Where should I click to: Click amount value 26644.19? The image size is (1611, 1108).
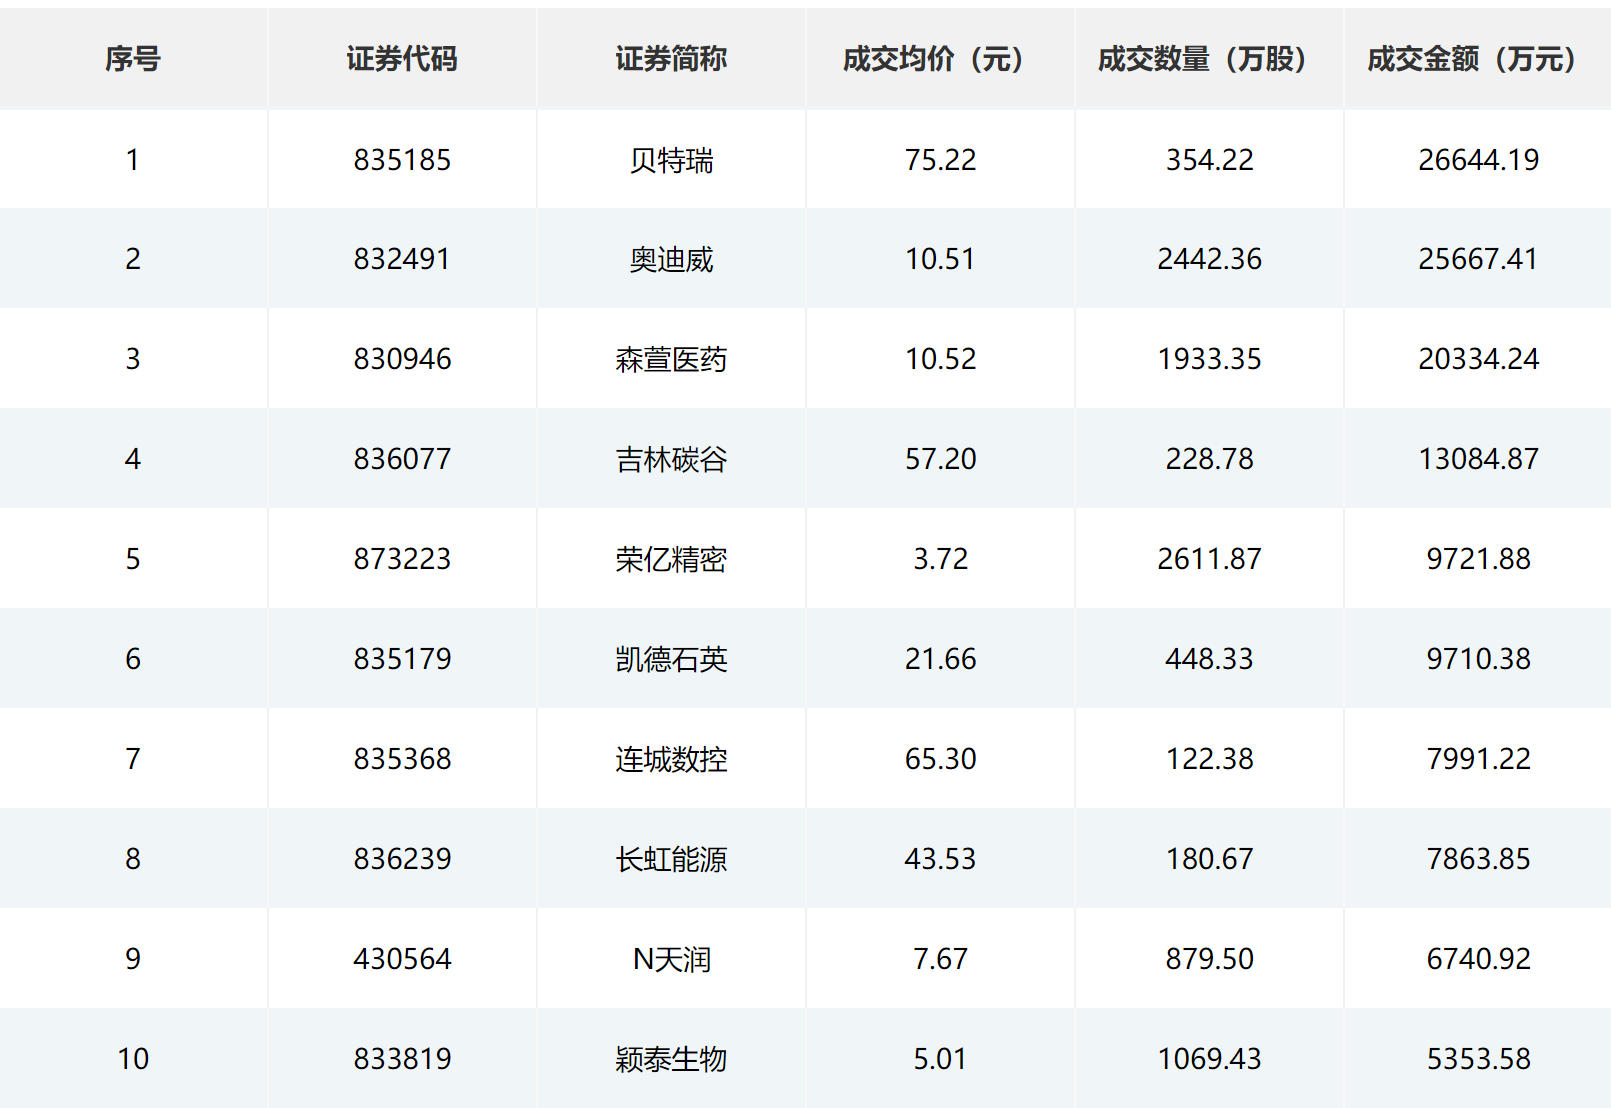click(x=1478, y=160)
